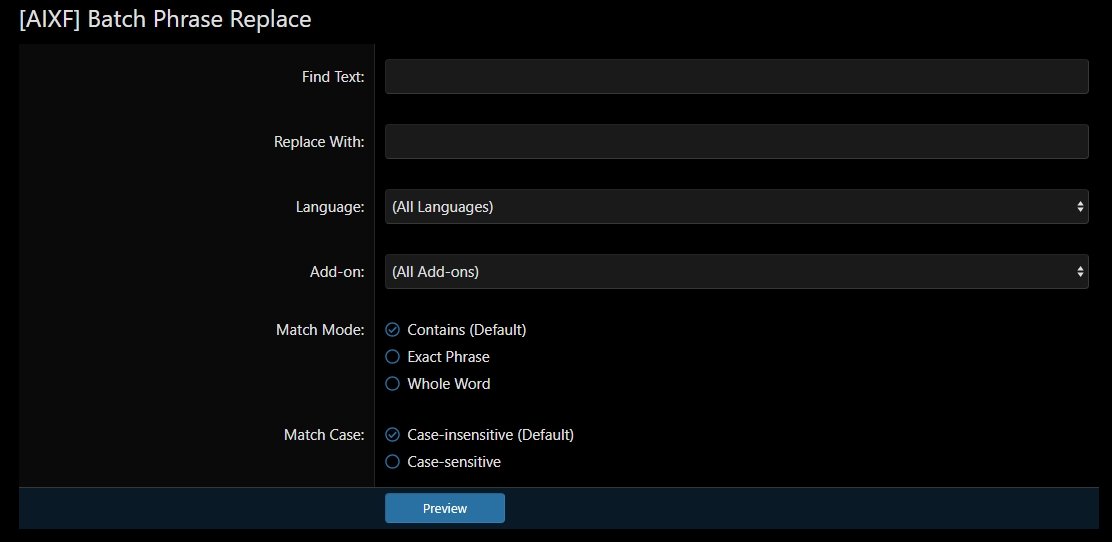Click the Find Text input field
The width and height of the screenshot is (1112, 542).
click(x=736, y=77)
